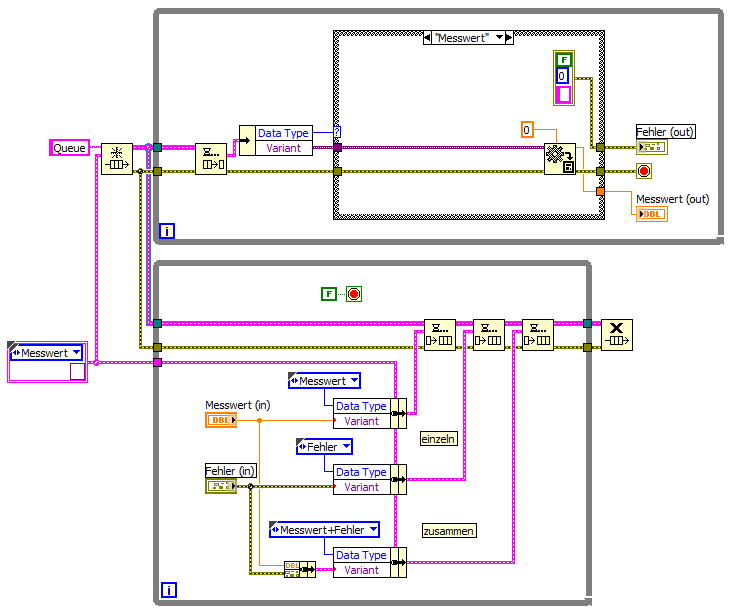Select the Fehler (in) error cluster control terminal
Viewport: 734px width, 616px height.
click(221, 486)
